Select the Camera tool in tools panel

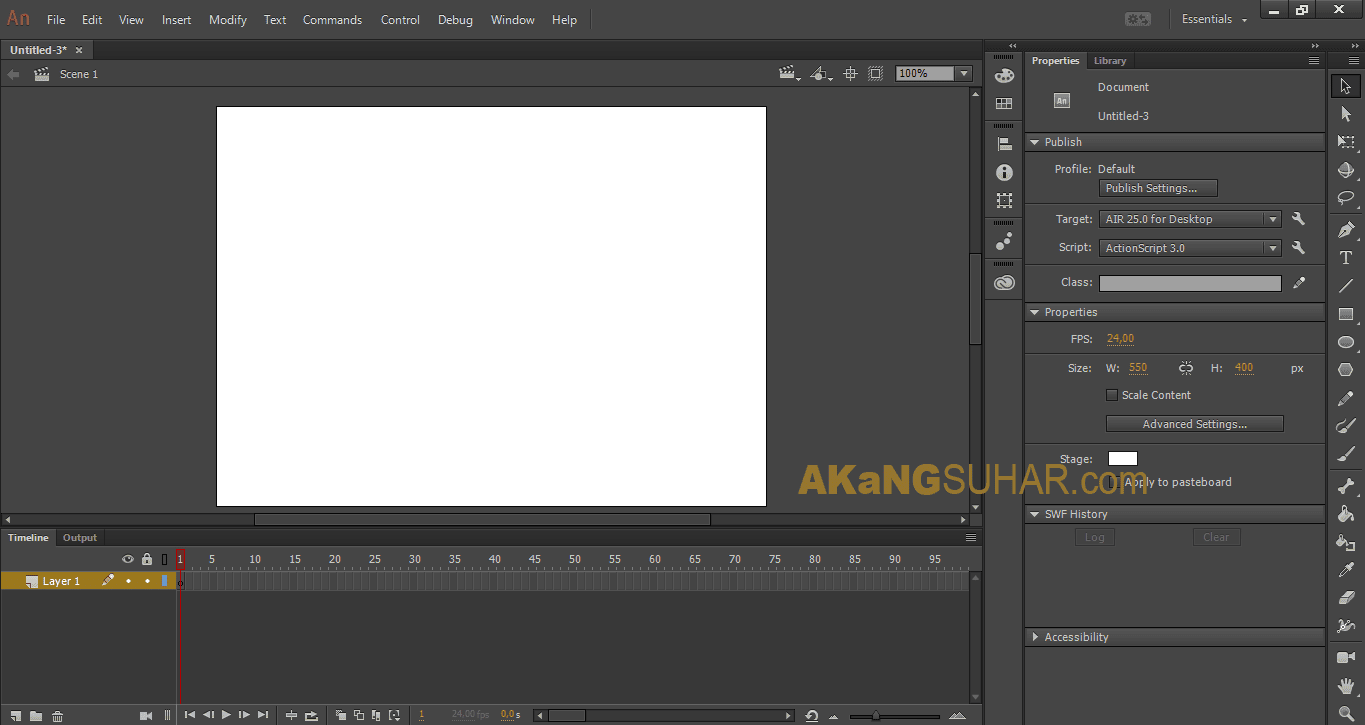[x=1346, y=657]
